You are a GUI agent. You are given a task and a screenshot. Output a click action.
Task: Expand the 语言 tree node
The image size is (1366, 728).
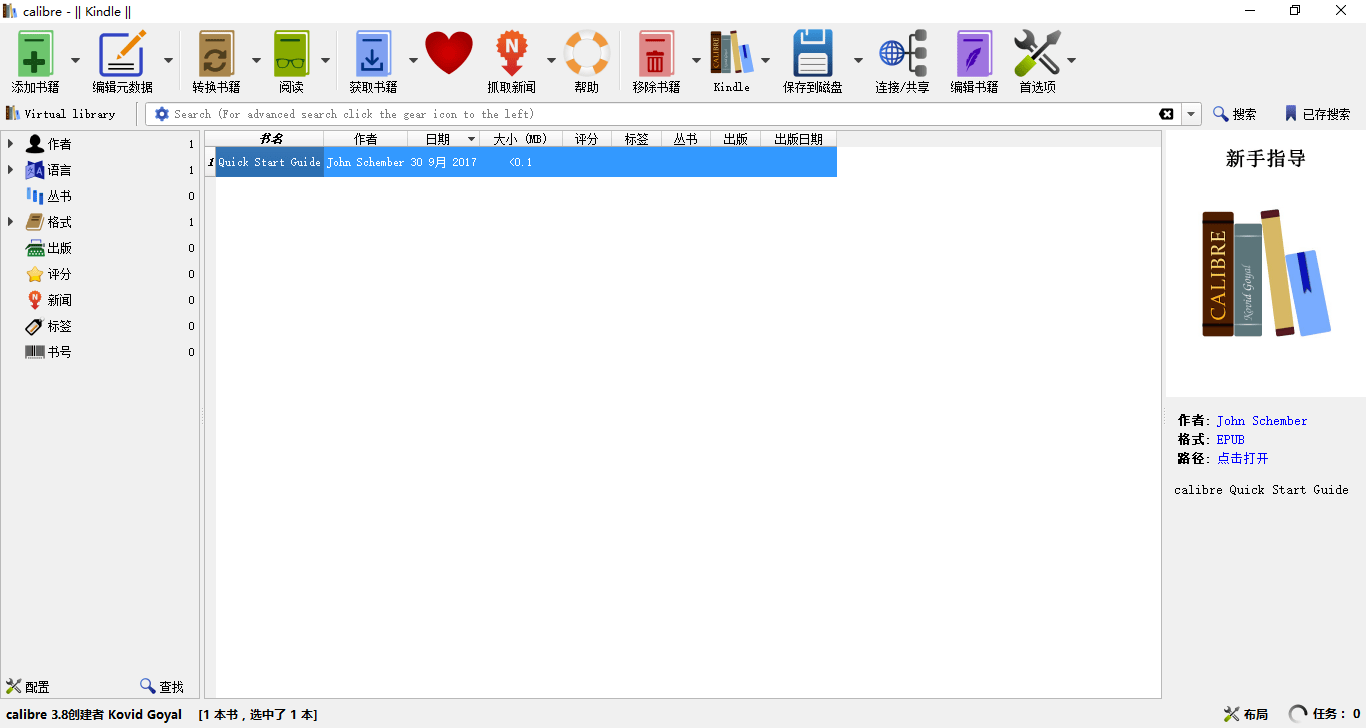(x=10, y=170)
